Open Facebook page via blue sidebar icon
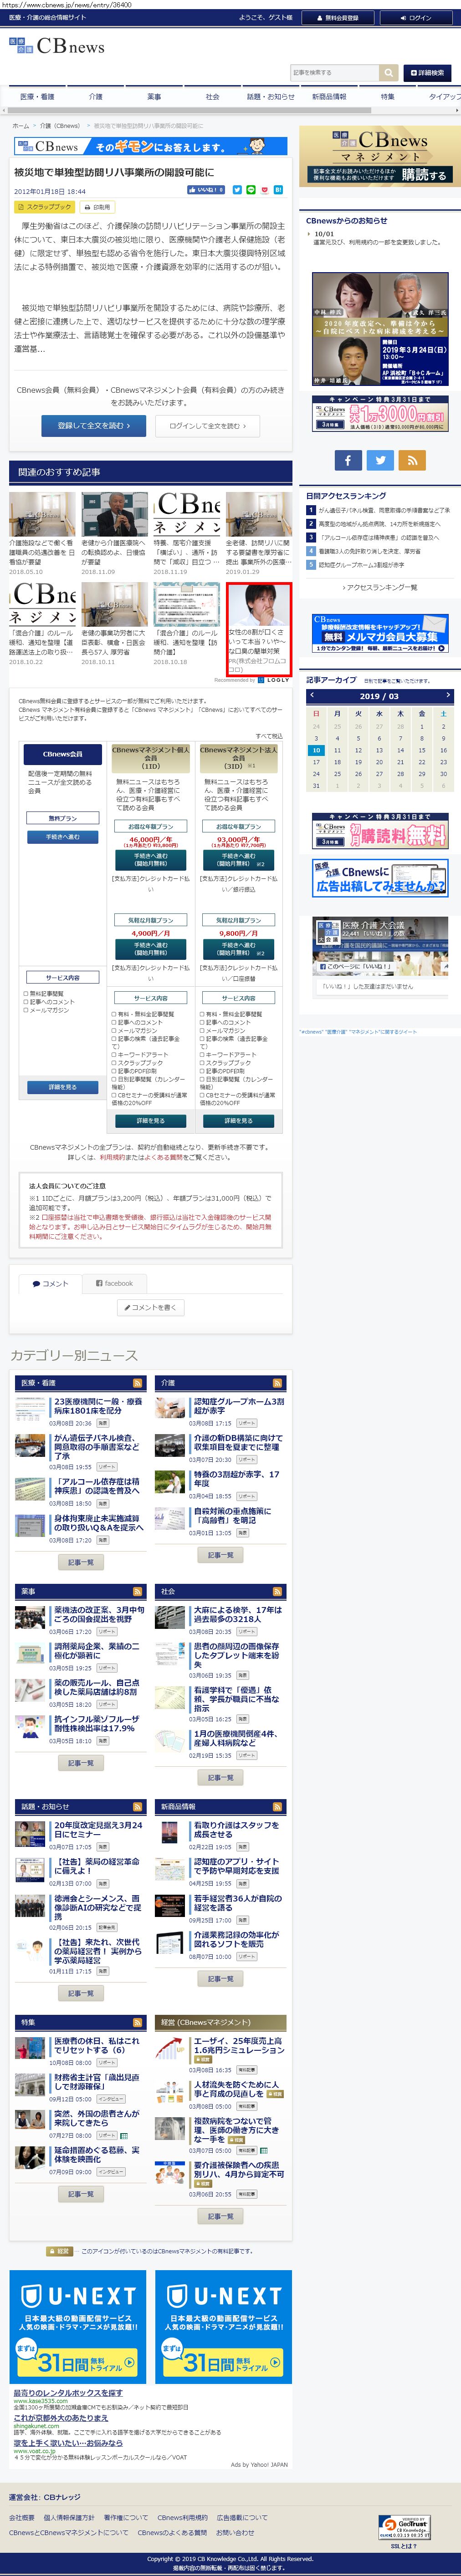The image size is (461, 2576). click(x=347, y=460)
